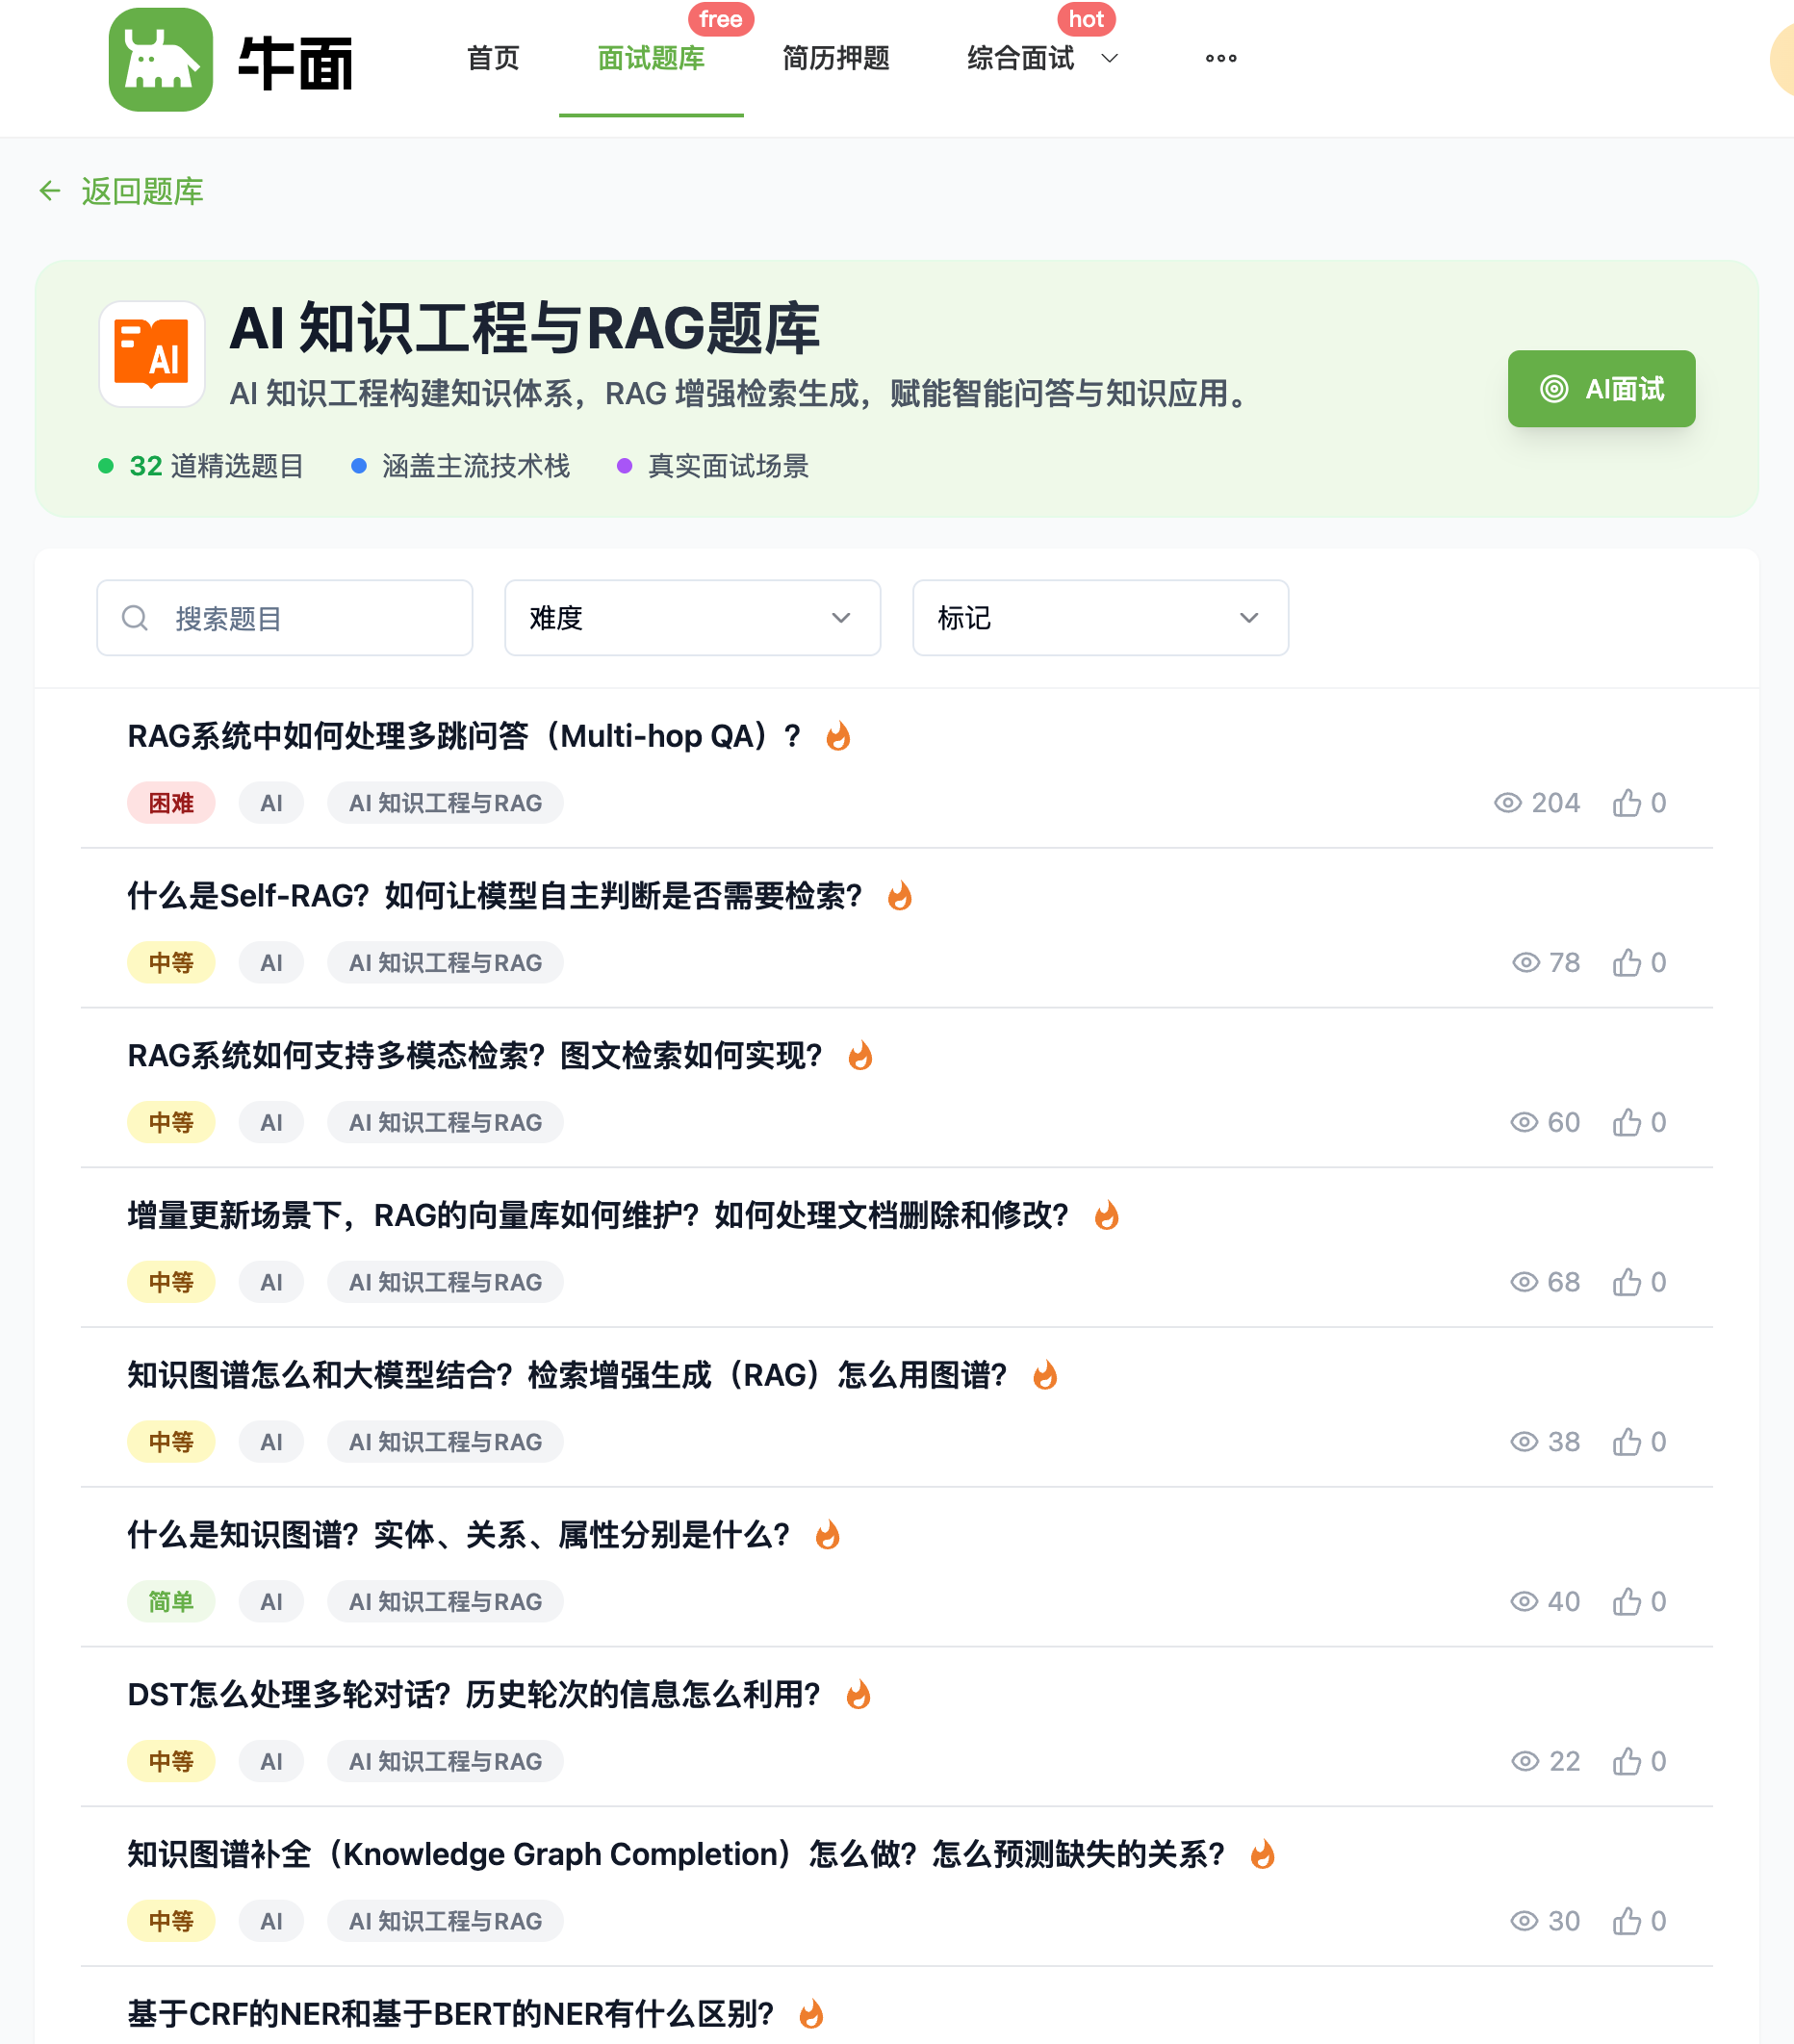Open the RAG多模态检索 question link
Image resolution: width=1794 pixels, height=2044 pixels.
[x=474, y=1055]
